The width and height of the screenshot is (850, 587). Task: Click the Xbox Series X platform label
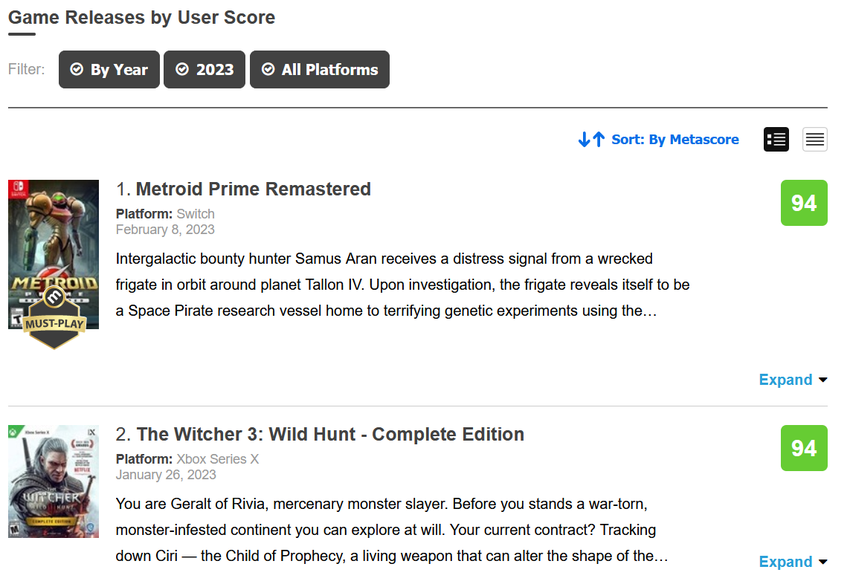coord(217,459)
